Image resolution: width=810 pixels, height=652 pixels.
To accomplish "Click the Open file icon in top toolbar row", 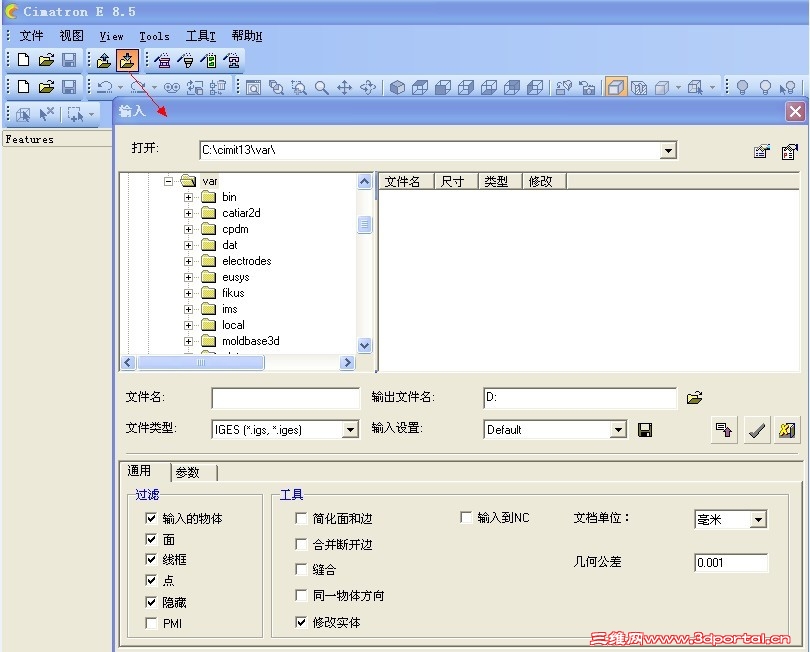I will (46, 60).
